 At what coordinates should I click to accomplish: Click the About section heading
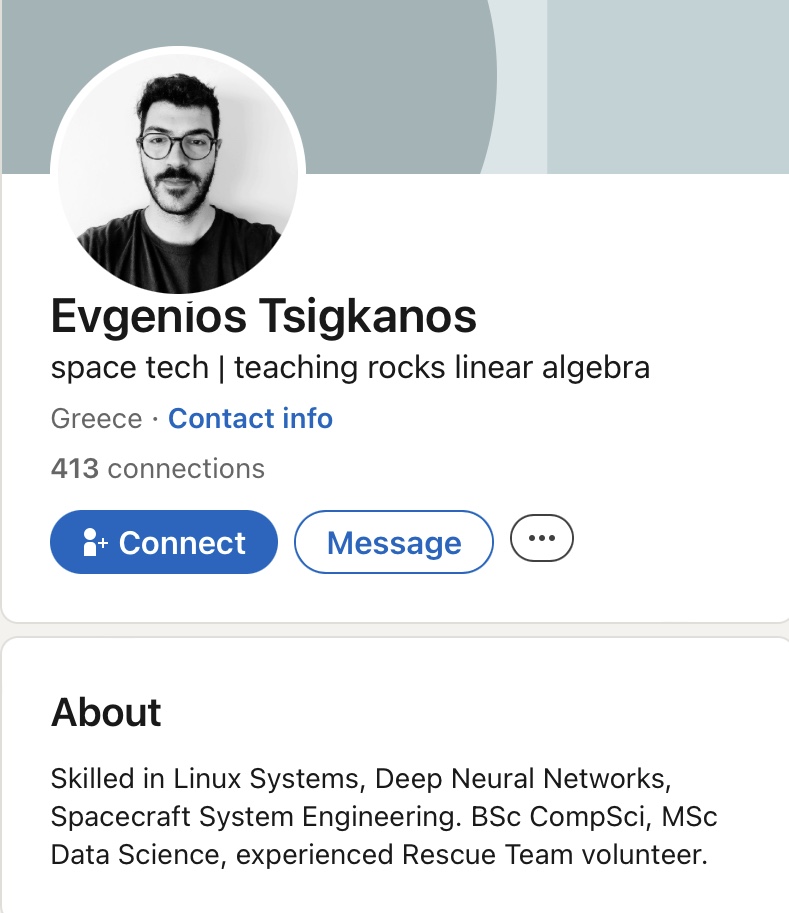point(106,712)
